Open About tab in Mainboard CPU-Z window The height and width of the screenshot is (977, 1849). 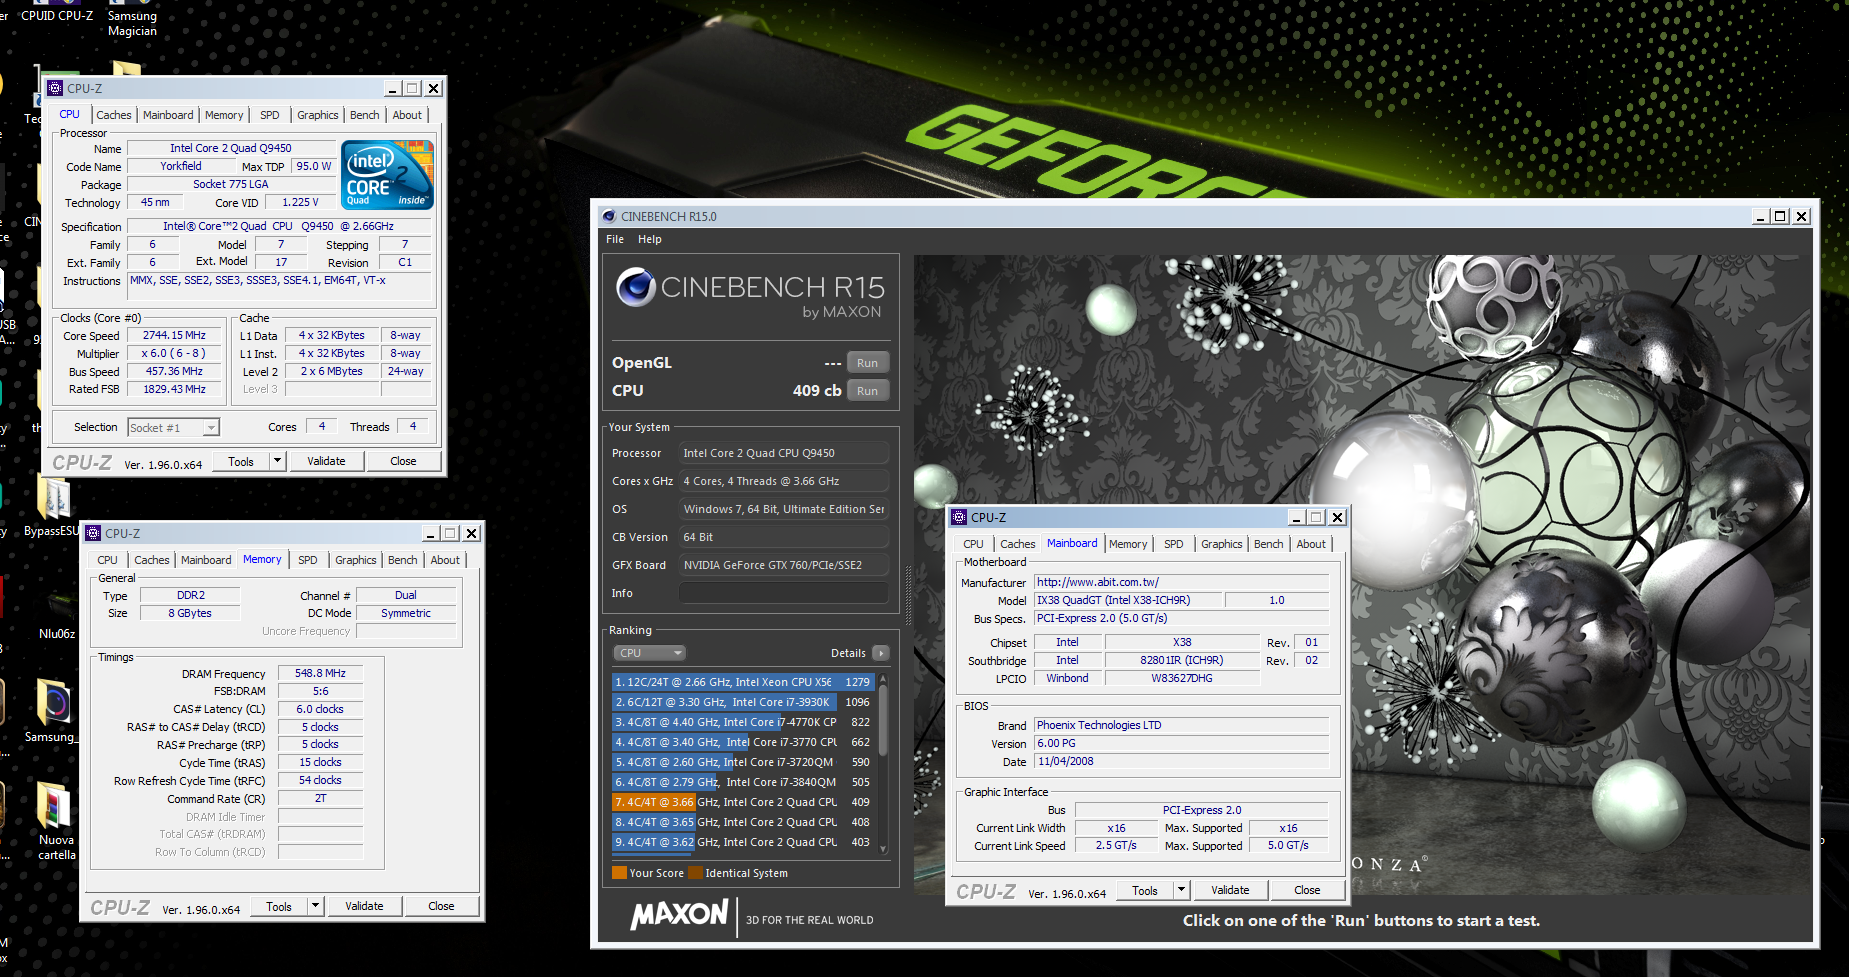1311,544
